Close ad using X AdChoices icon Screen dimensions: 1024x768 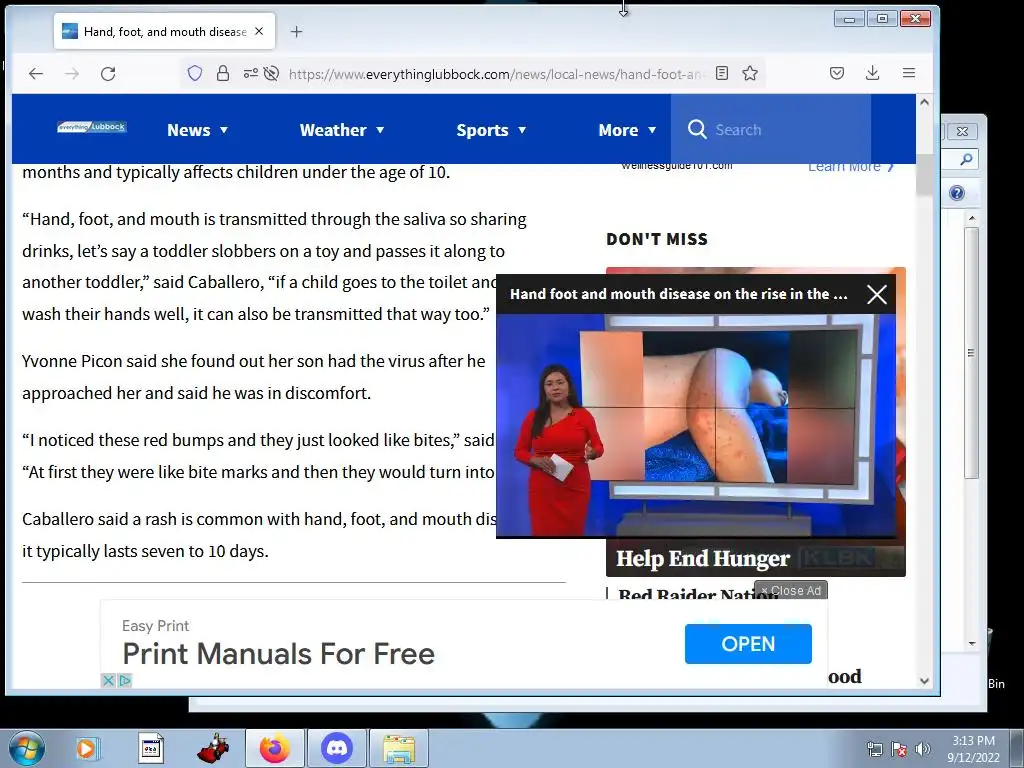[x=108, y=680]
